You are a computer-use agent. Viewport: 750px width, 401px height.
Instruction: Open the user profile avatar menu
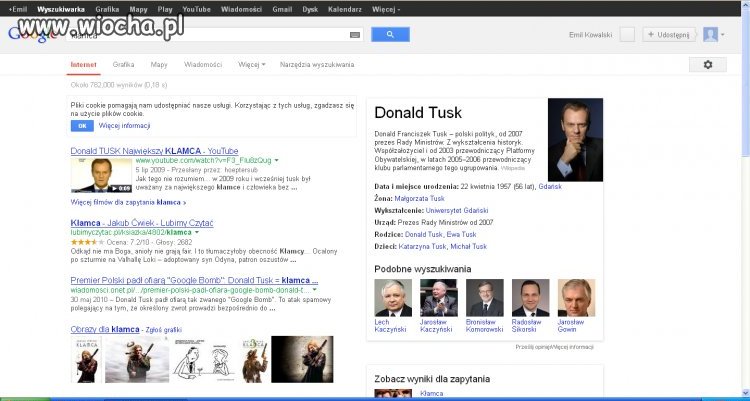(x=713, y=34)
